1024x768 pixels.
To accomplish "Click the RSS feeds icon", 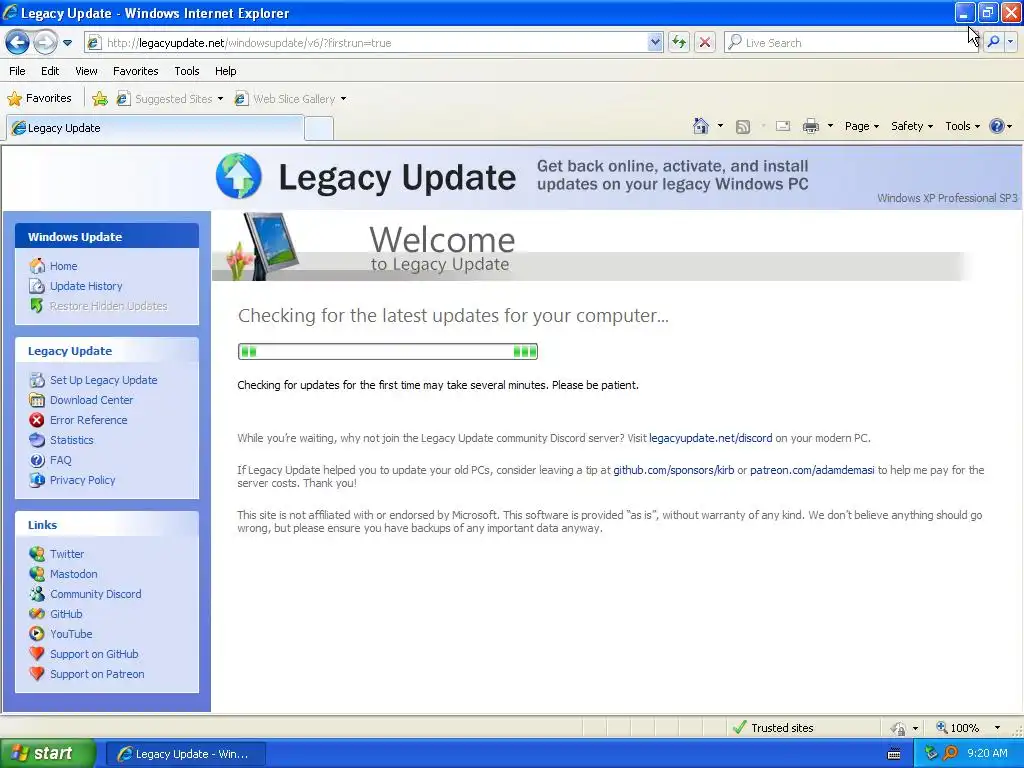I will 743,127.
